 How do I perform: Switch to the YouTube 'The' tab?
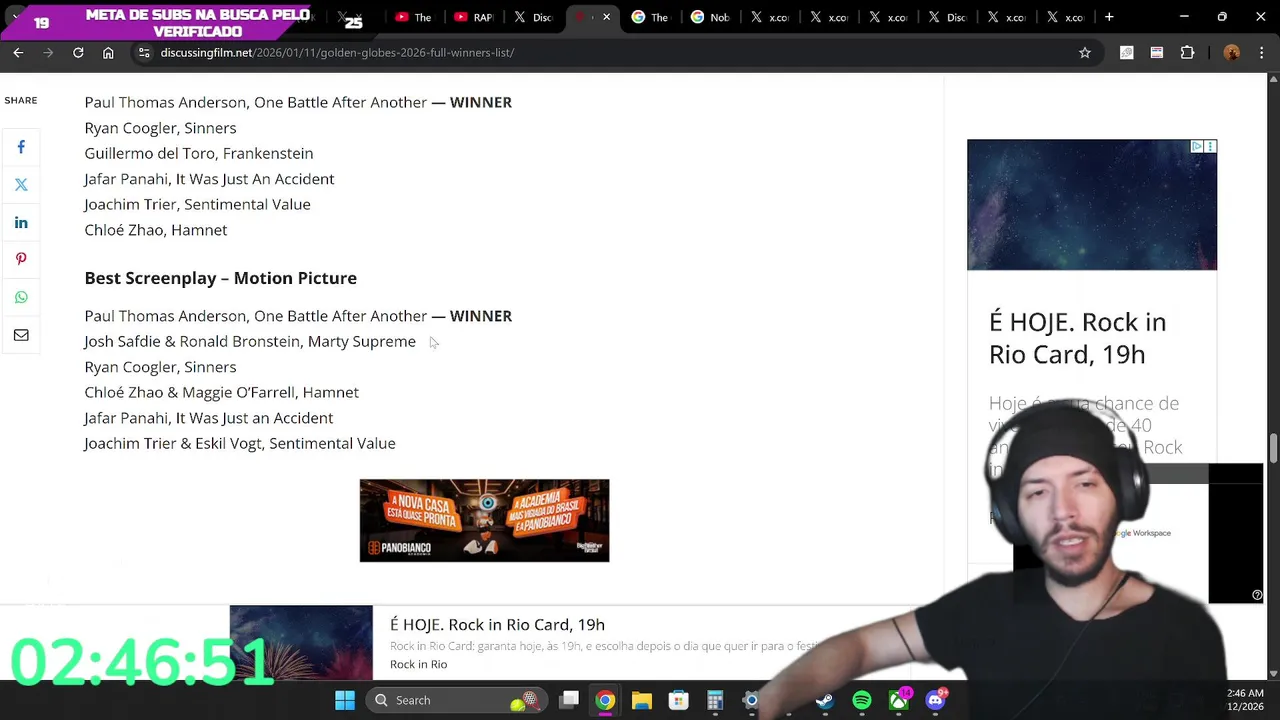tap(413, 17)
